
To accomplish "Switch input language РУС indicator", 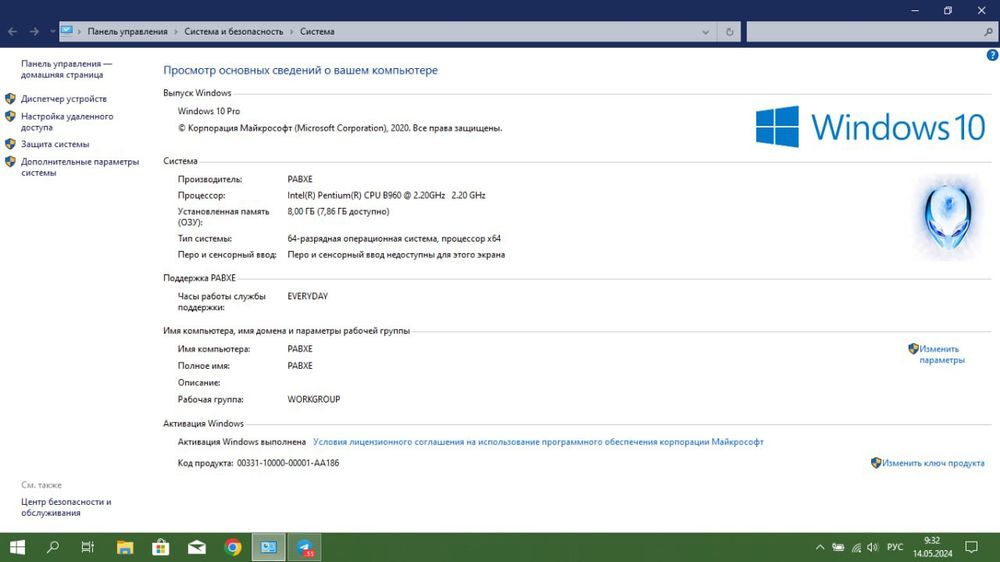I will point(895,547).
